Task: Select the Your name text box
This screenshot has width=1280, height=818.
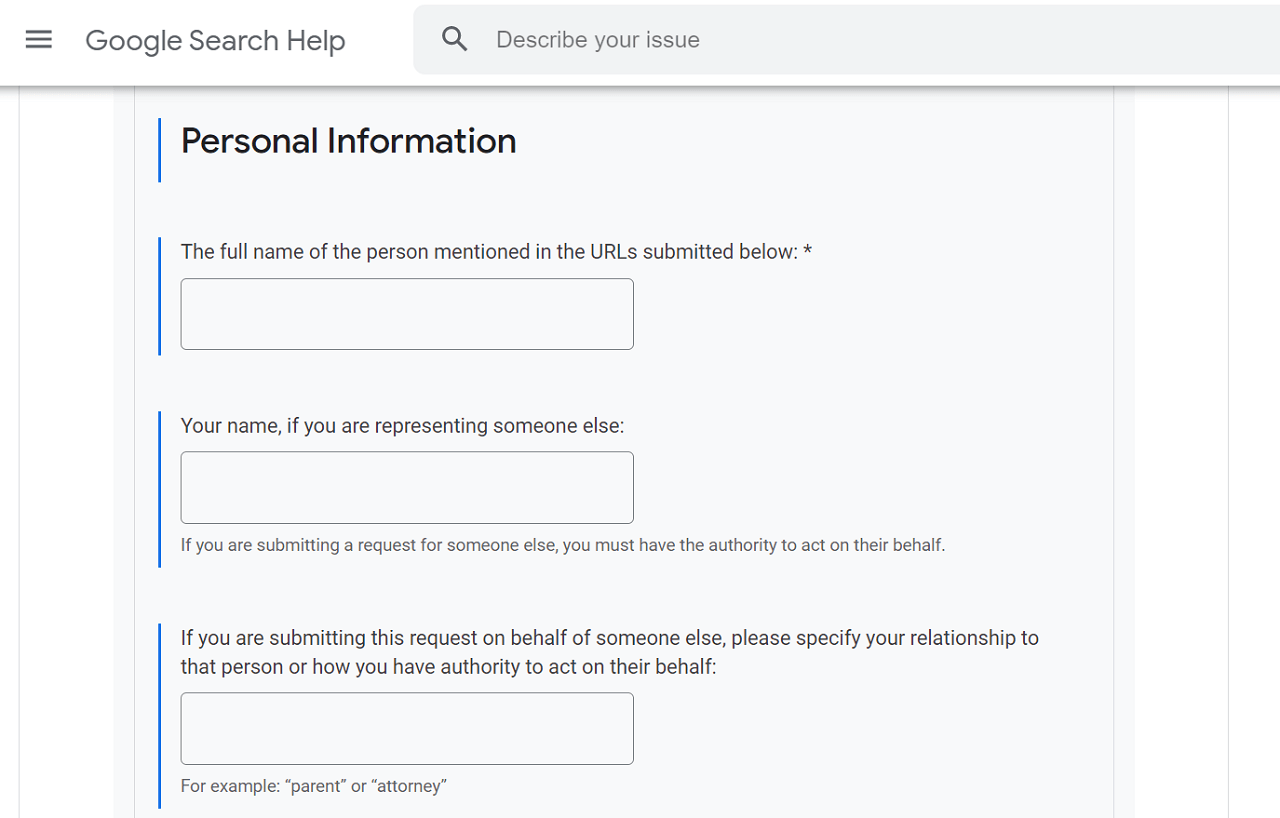Action: [x=407, y=487]
